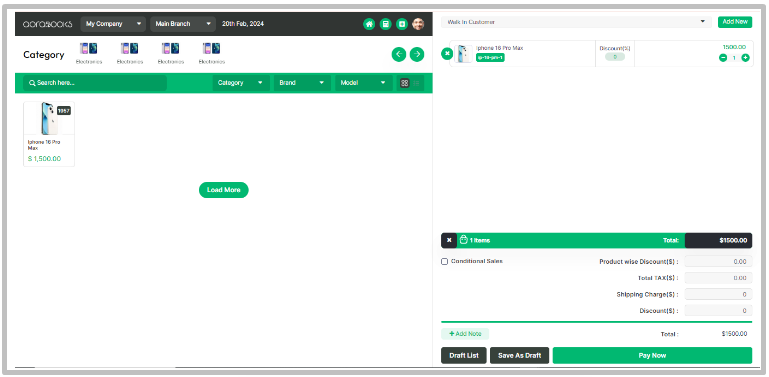The image size is (769, 377).
Task: Expand the Brand filter dropdown
Action: pos(302,83)
